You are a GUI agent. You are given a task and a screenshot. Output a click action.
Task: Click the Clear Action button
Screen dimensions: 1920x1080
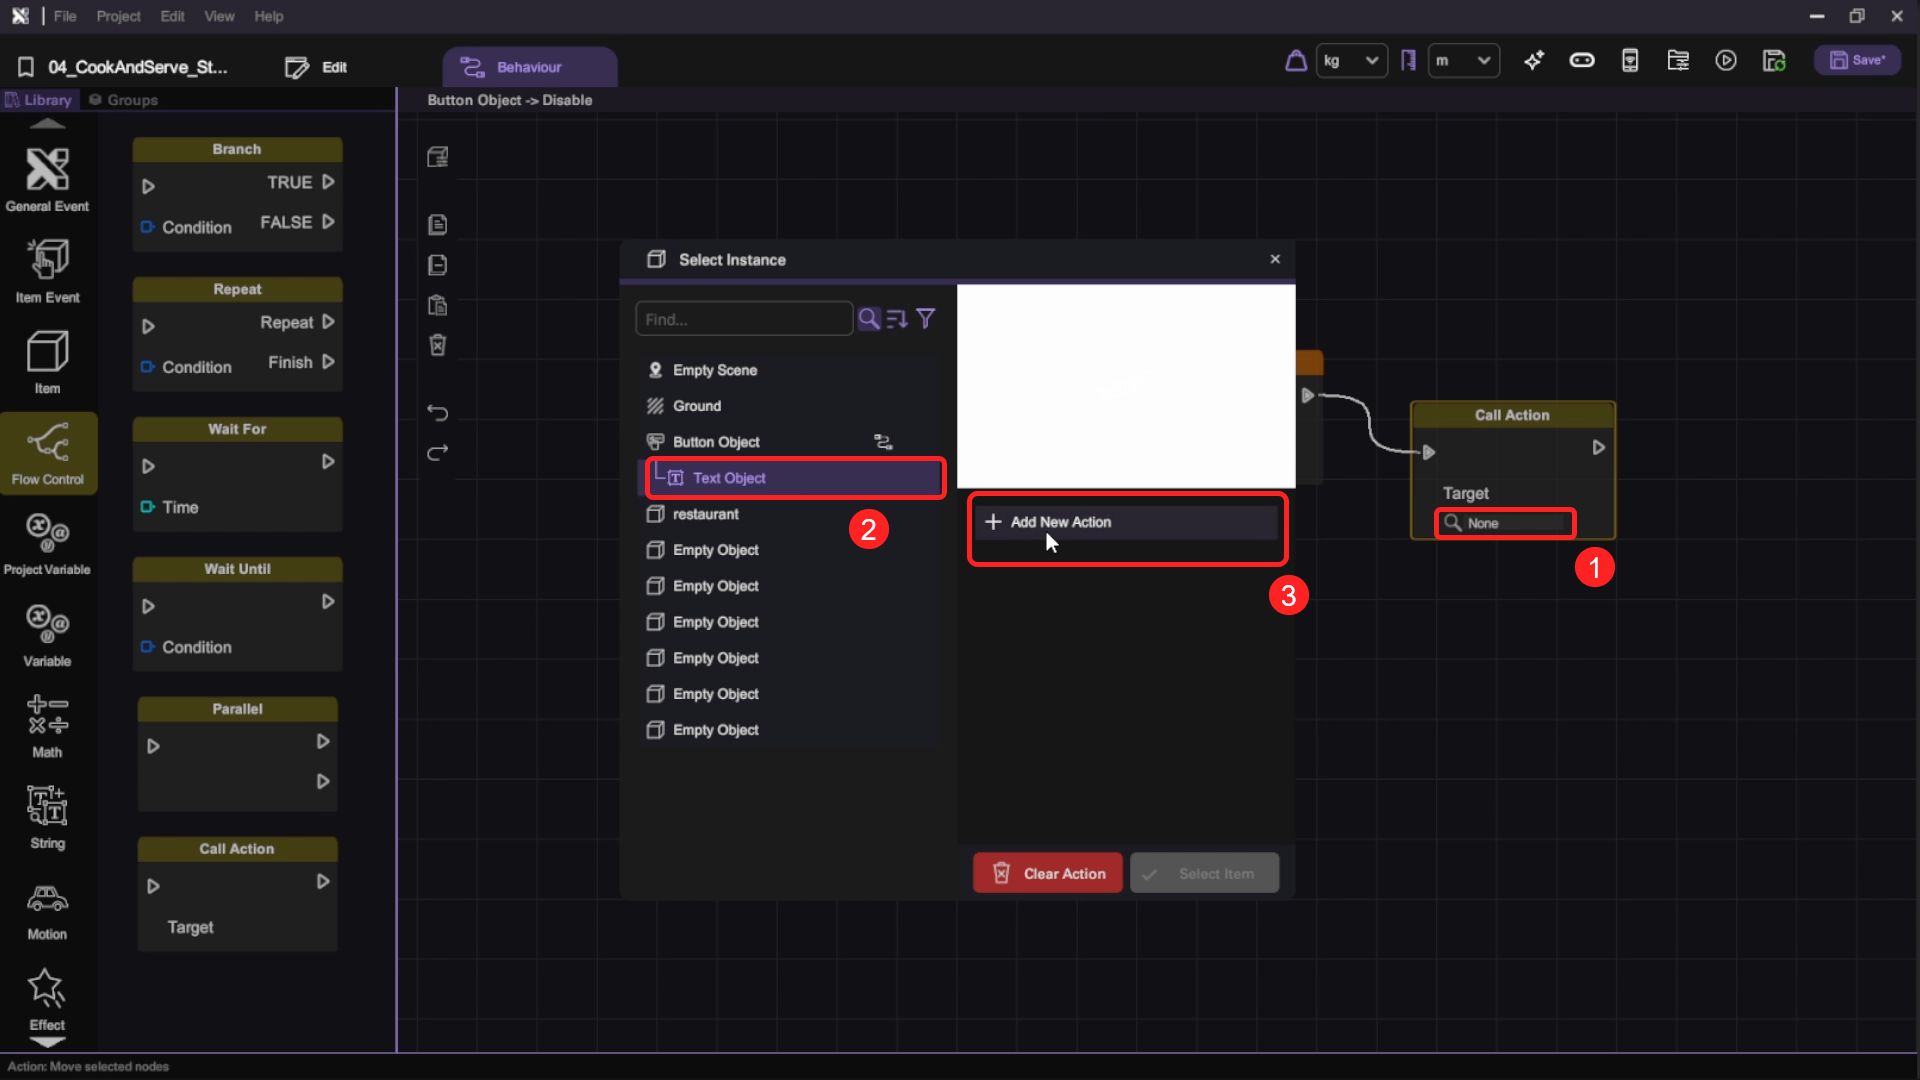pos(1047,873)
